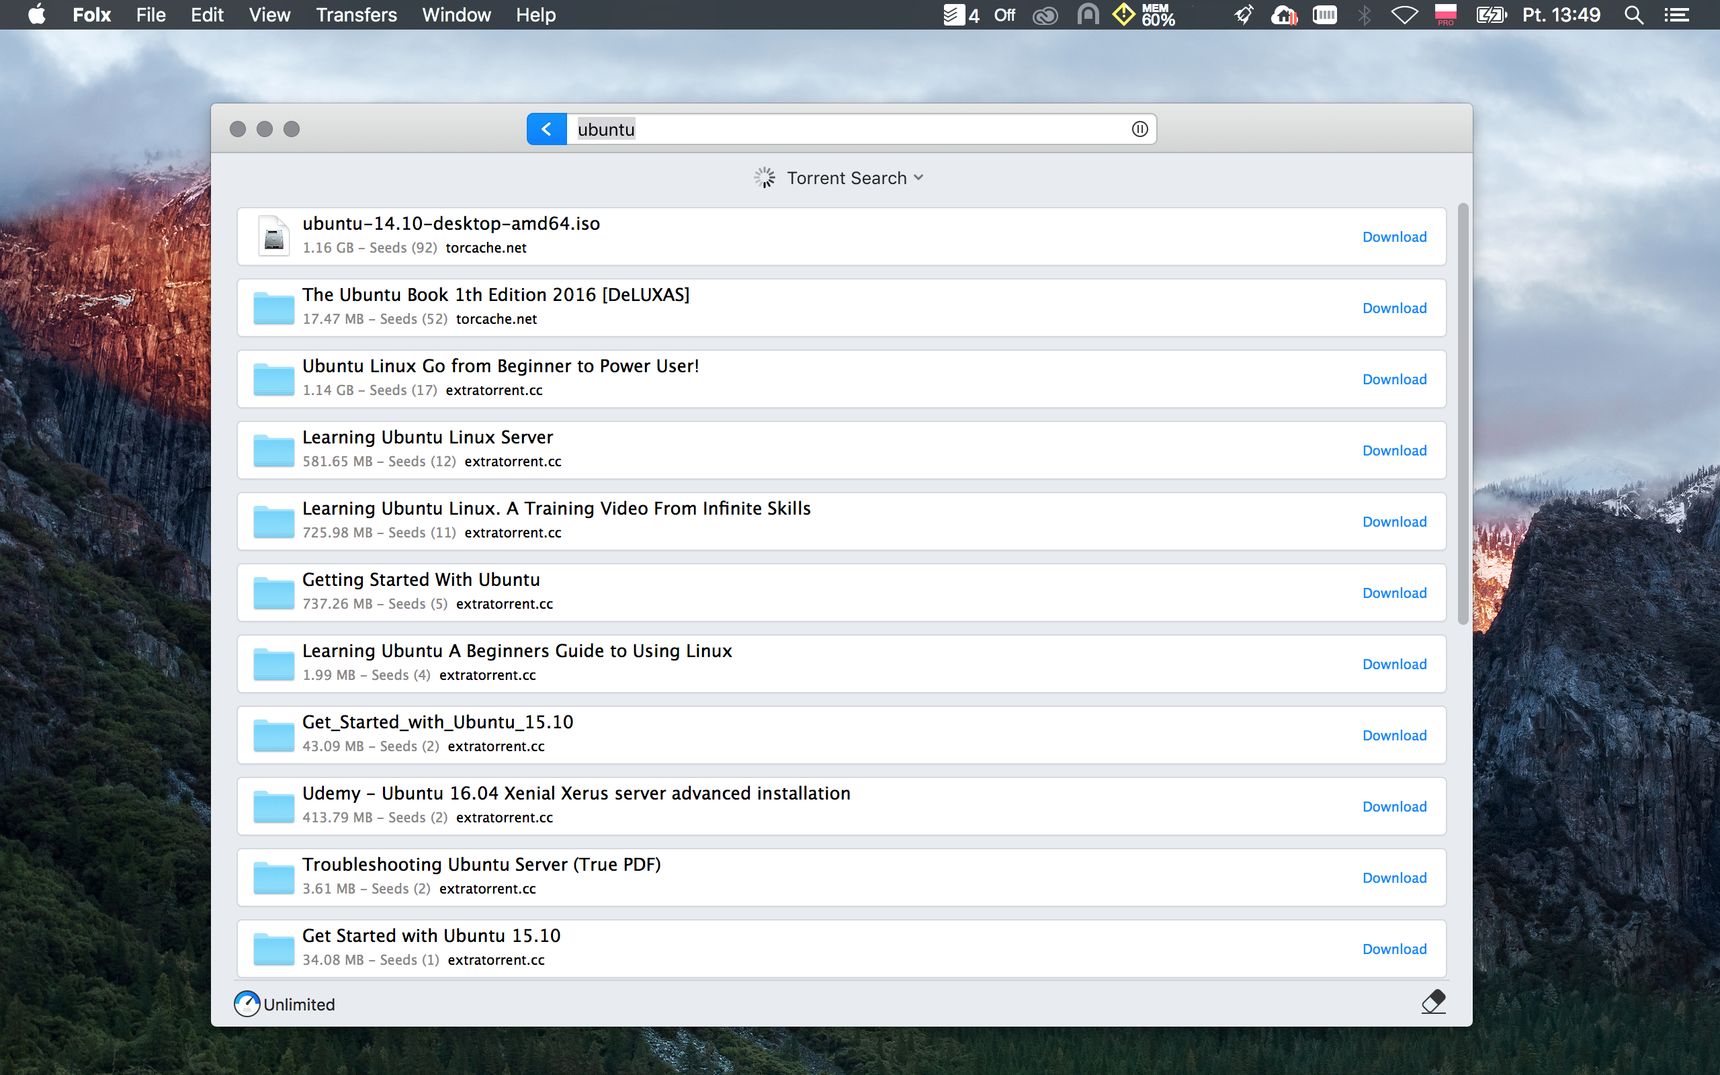
Task: Click the yellow diamond icon in menu bar
Action: click(1124, 14)
